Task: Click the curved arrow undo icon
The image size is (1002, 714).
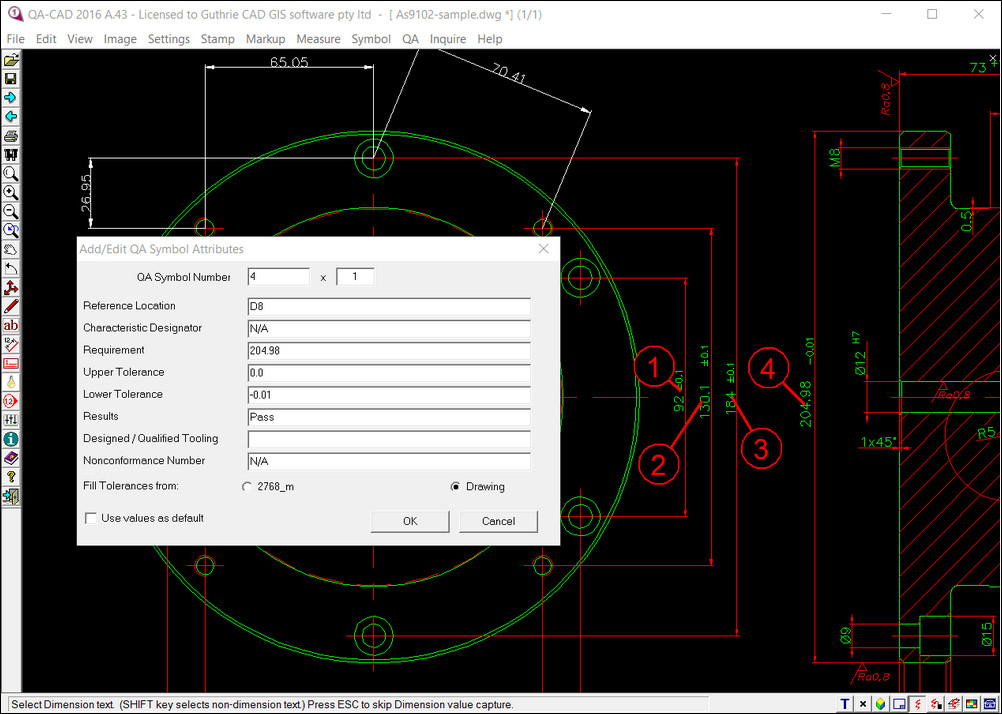Action: pos(11,268)
